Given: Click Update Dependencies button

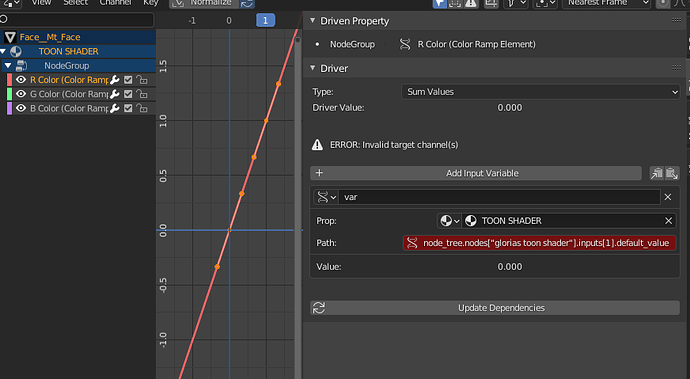Looking at the screenshot, I should (x=495, y=308).
